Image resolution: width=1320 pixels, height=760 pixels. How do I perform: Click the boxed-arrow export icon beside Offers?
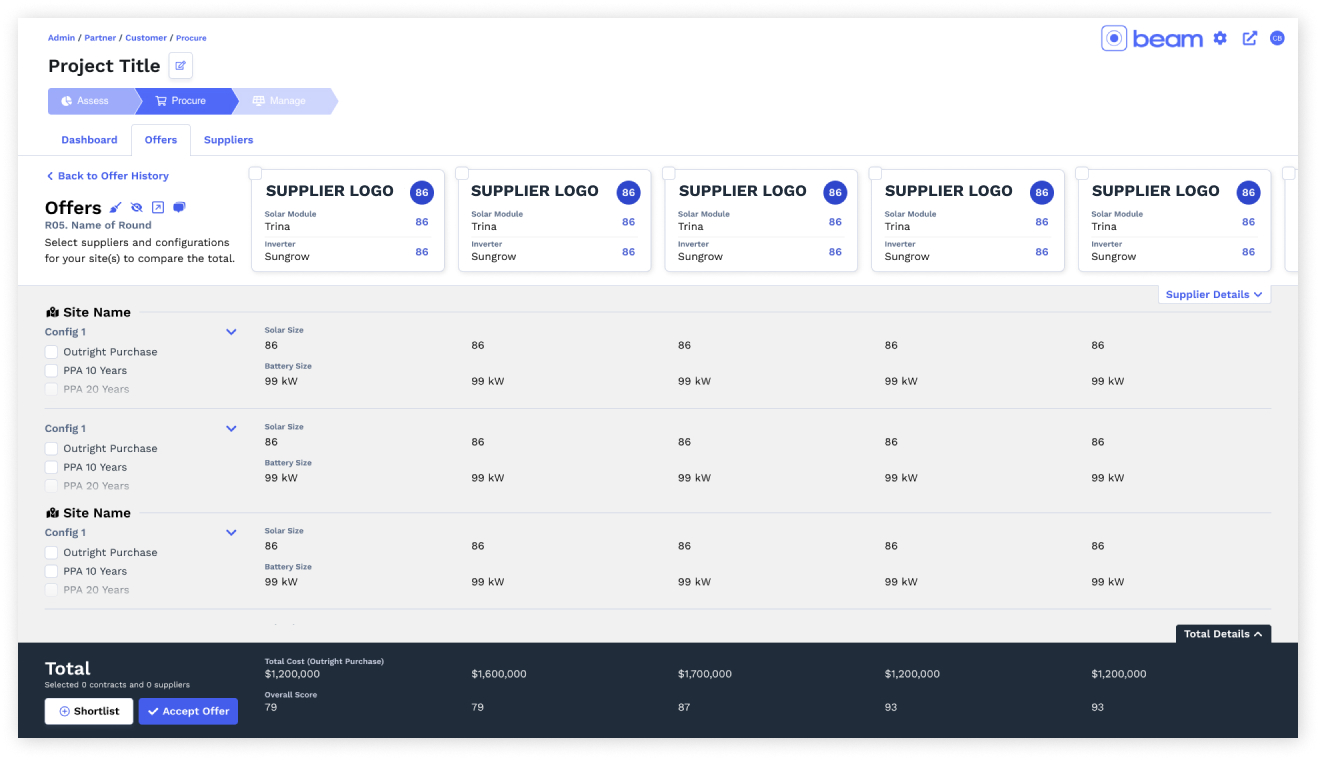tap(158, 207)
